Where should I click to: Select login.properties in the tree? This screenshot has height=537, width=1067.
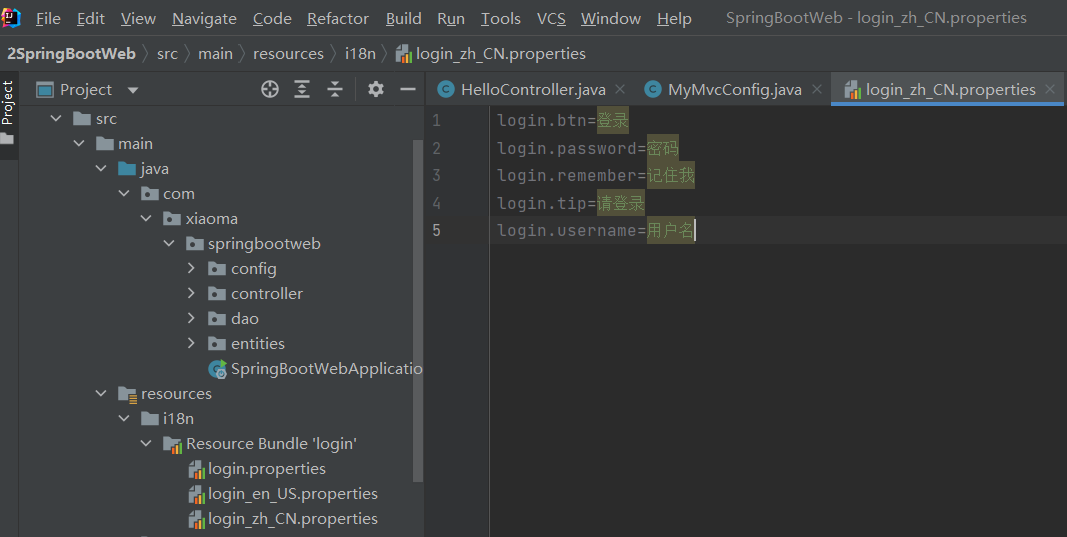pos(267,469)
